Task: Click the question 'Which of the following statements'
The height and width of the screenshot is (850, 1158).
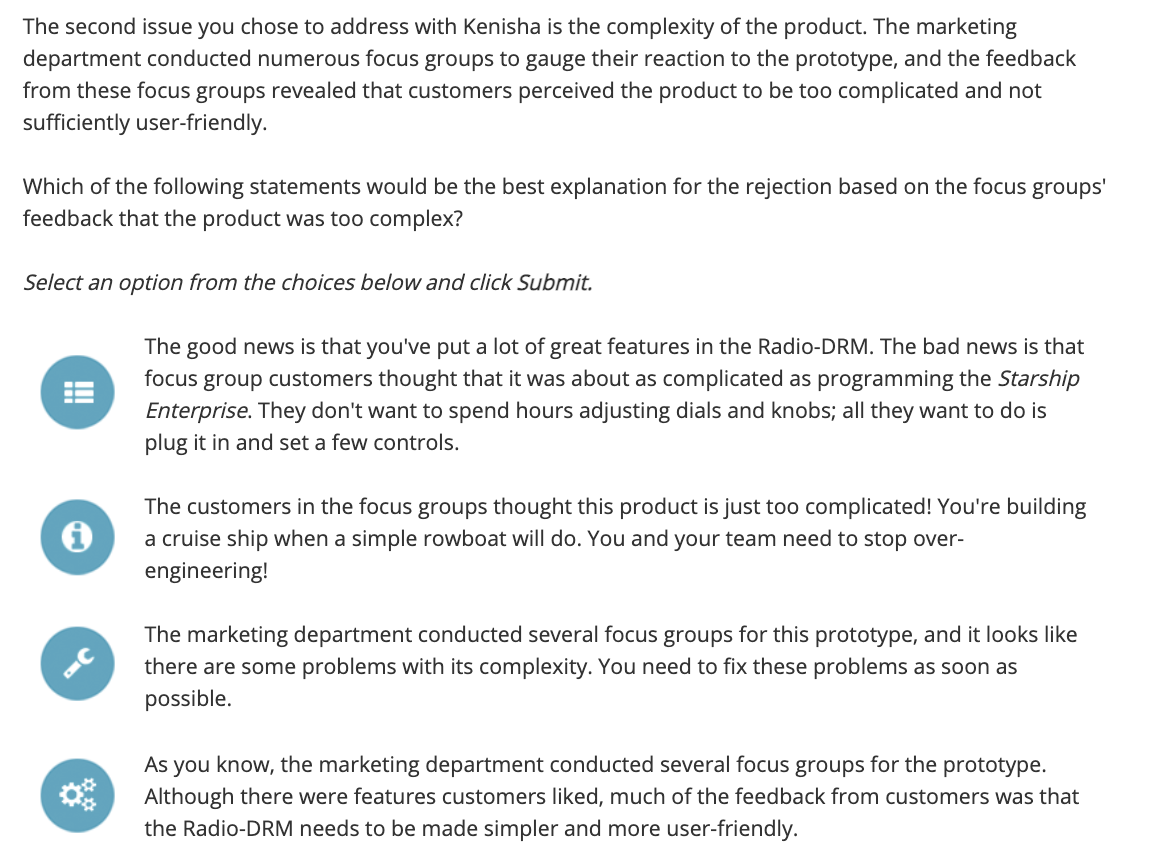Action: (x=564, y=202)
